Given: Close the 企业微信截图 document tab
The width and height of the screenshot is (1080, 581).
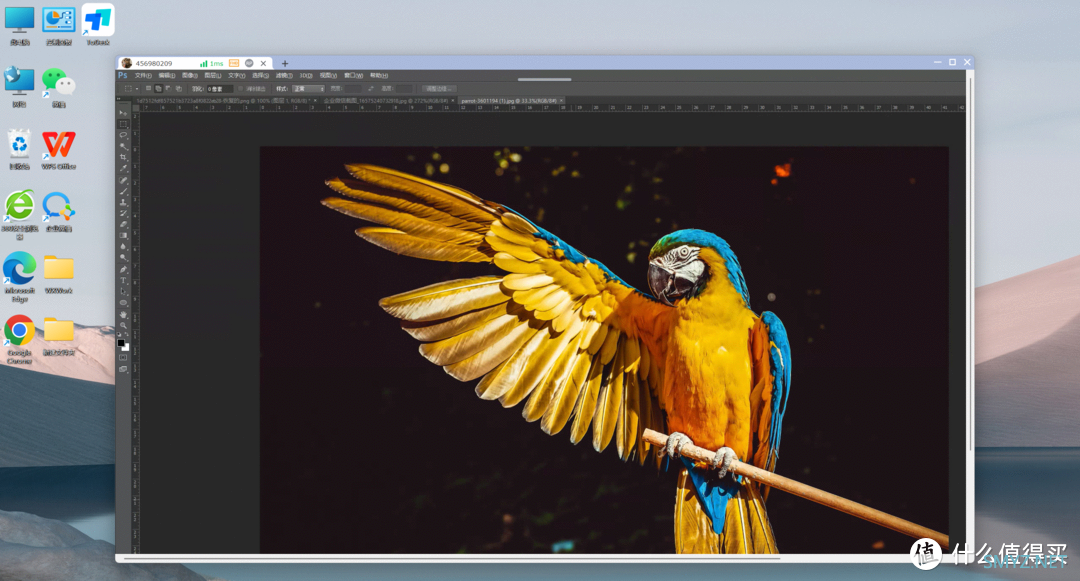Looking at the screenshot, I should (453, 101).
